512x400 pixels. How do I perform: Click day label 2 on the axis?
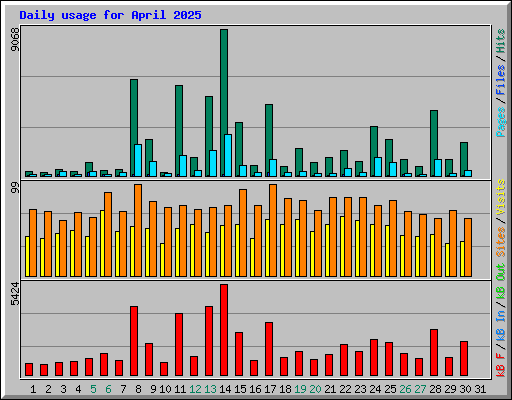coord(48,389)
